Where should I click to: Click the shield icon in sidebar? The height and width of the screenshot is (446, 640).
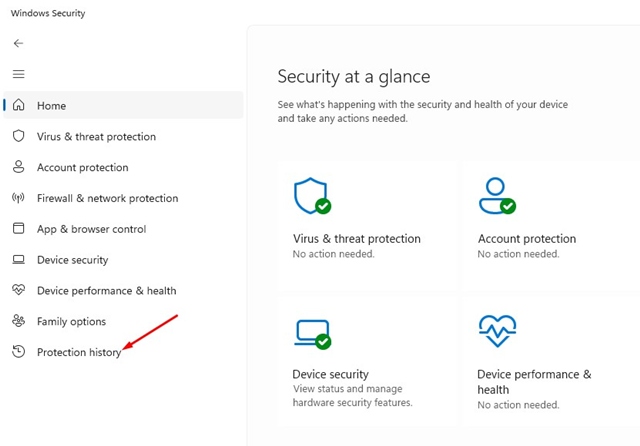[18, 136]
